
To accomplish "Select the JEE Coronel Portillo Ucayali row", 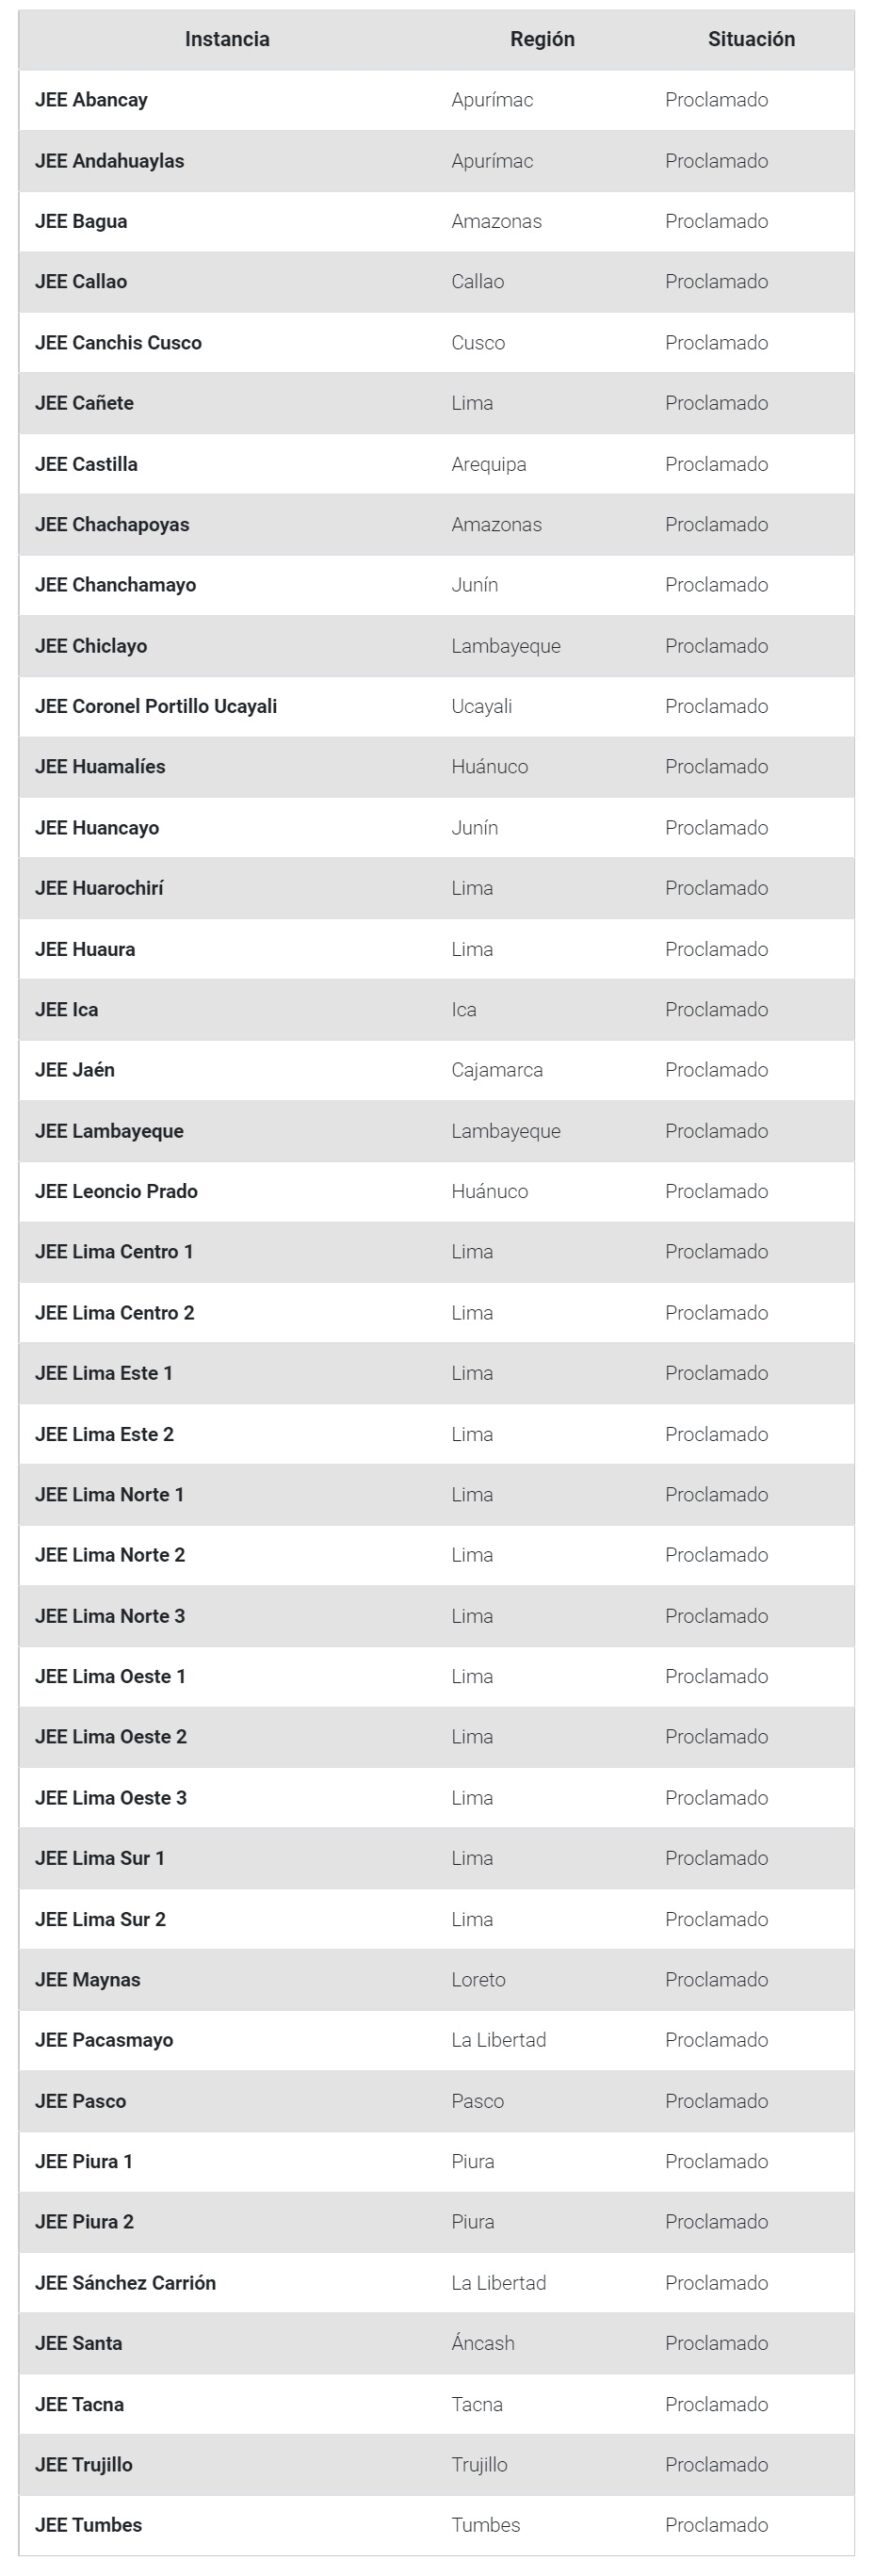I will pyautogui.click(x=156, y=706).
